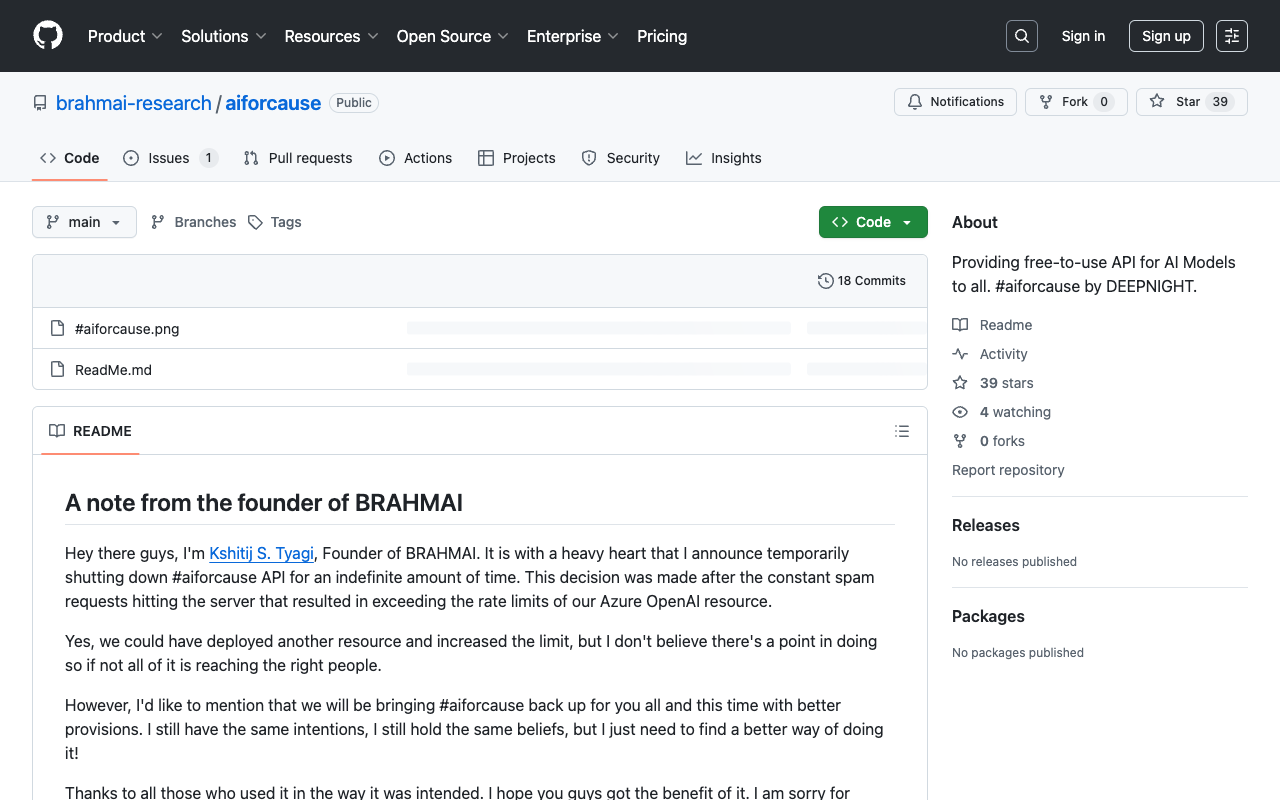This screenshot has height=800, width=1280.
Task: Open the main branch selector dropdown
Action: [x=84, y=222]
